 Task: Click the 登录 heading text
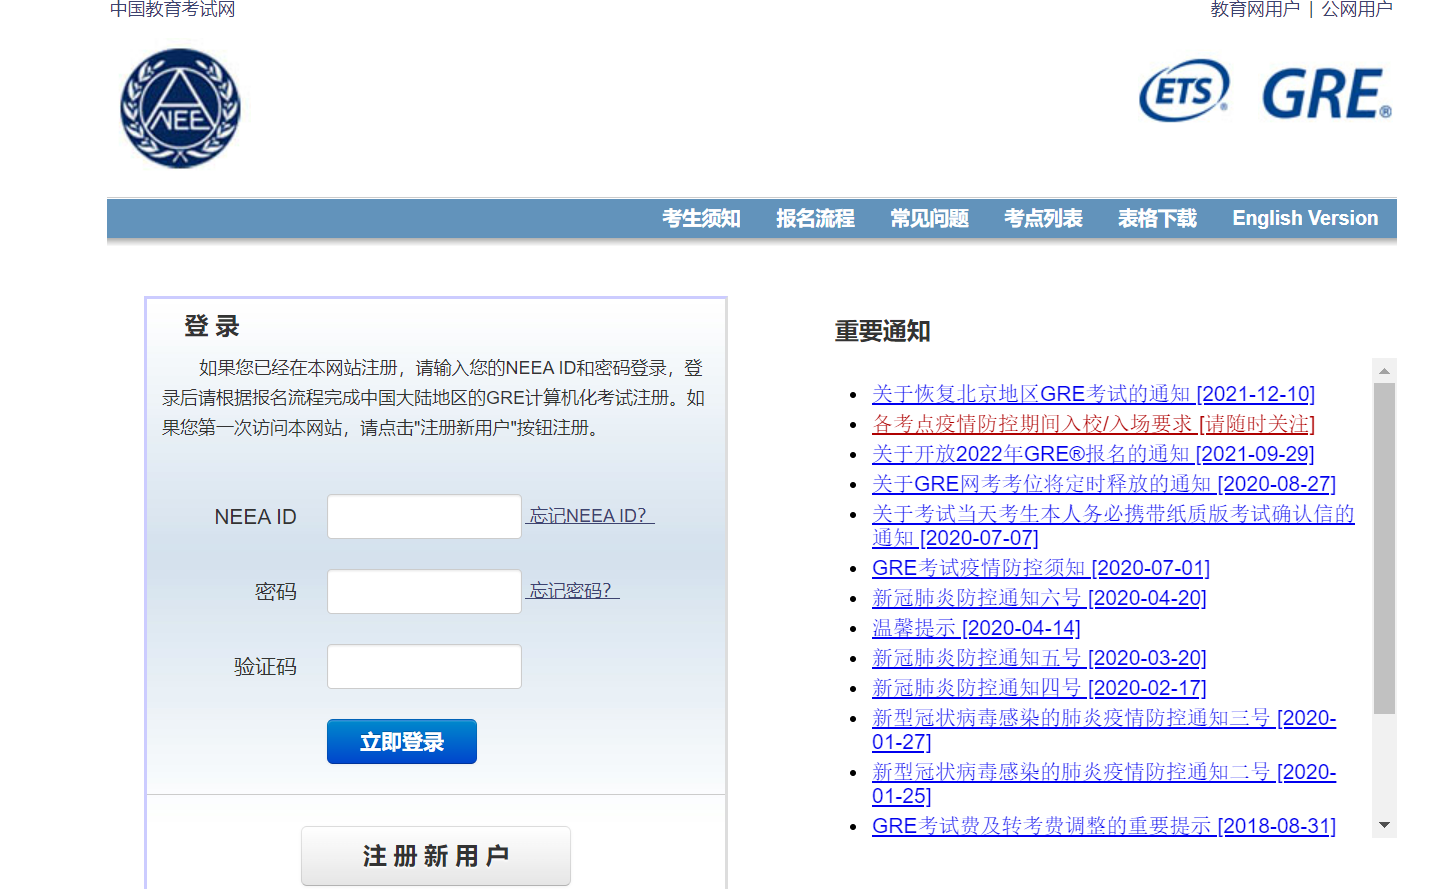(x=212, y=326)
